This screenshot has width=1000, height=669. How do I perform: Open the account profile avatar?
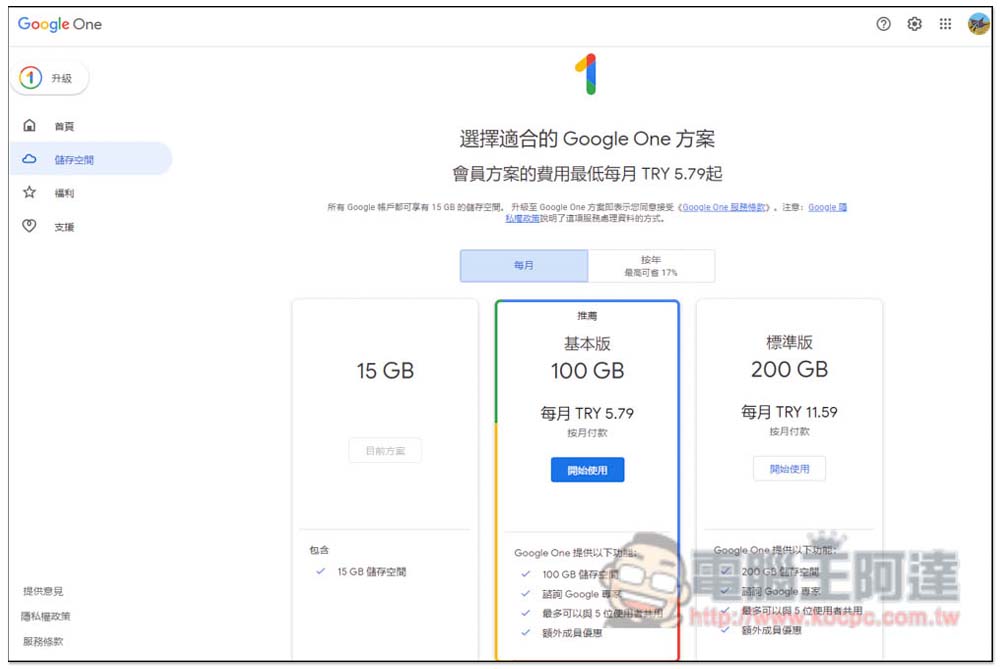point(978,24)
